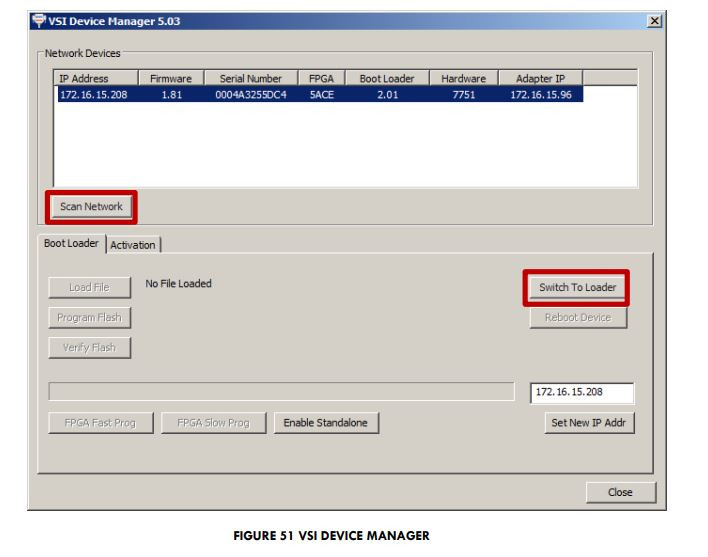Select the Boot Loader tab

pyautogui.click(x=71, y=244)
